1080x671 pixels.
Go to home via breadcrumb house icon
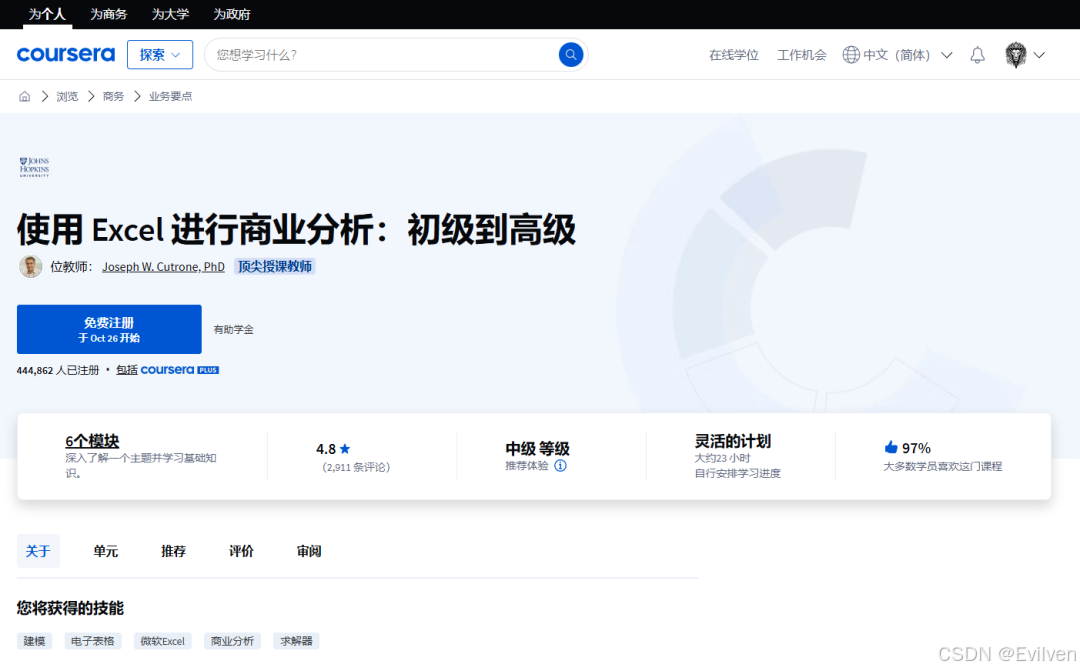pyautogui.click(x=24, y=96)
